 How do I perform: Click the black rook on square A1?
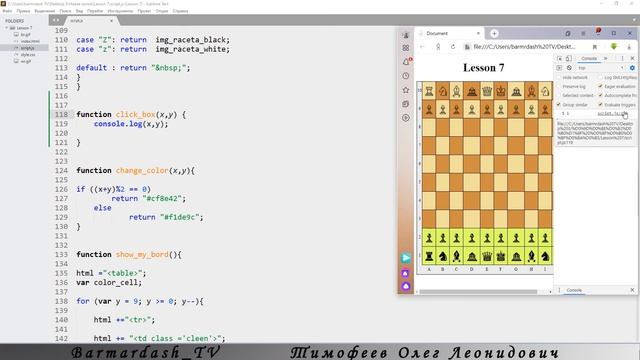429,256
